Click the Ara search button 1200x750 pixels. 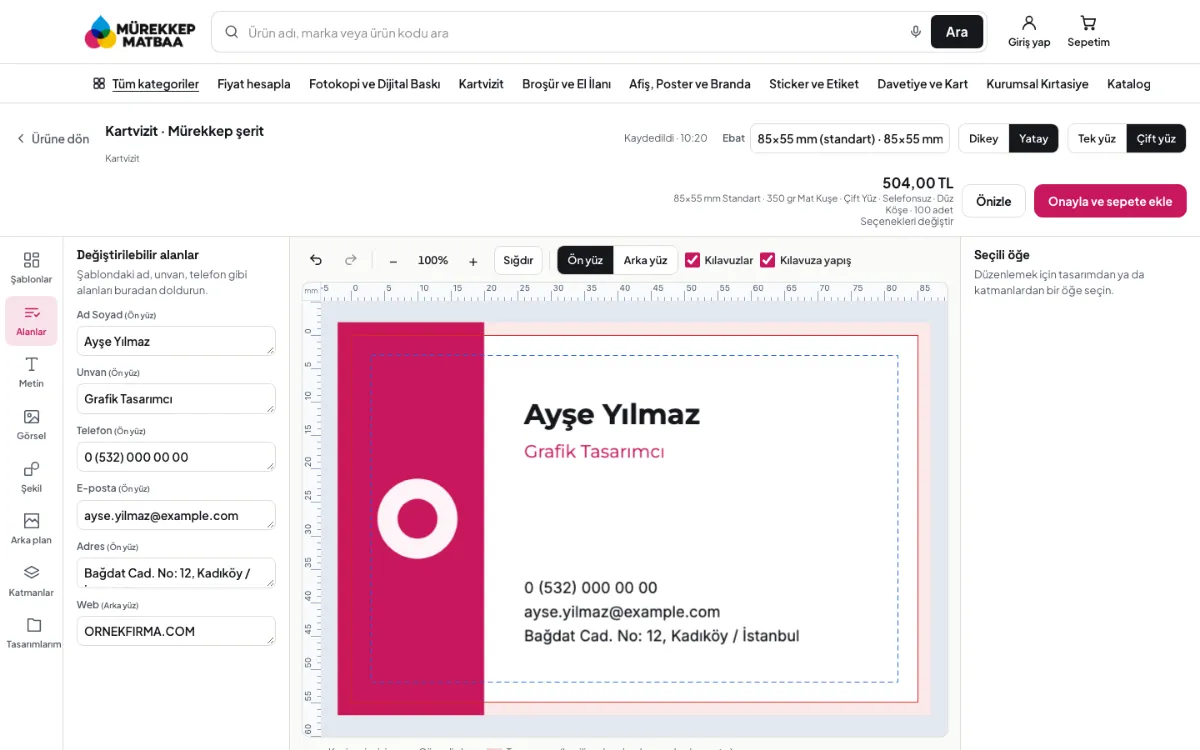tap(957, 32)
